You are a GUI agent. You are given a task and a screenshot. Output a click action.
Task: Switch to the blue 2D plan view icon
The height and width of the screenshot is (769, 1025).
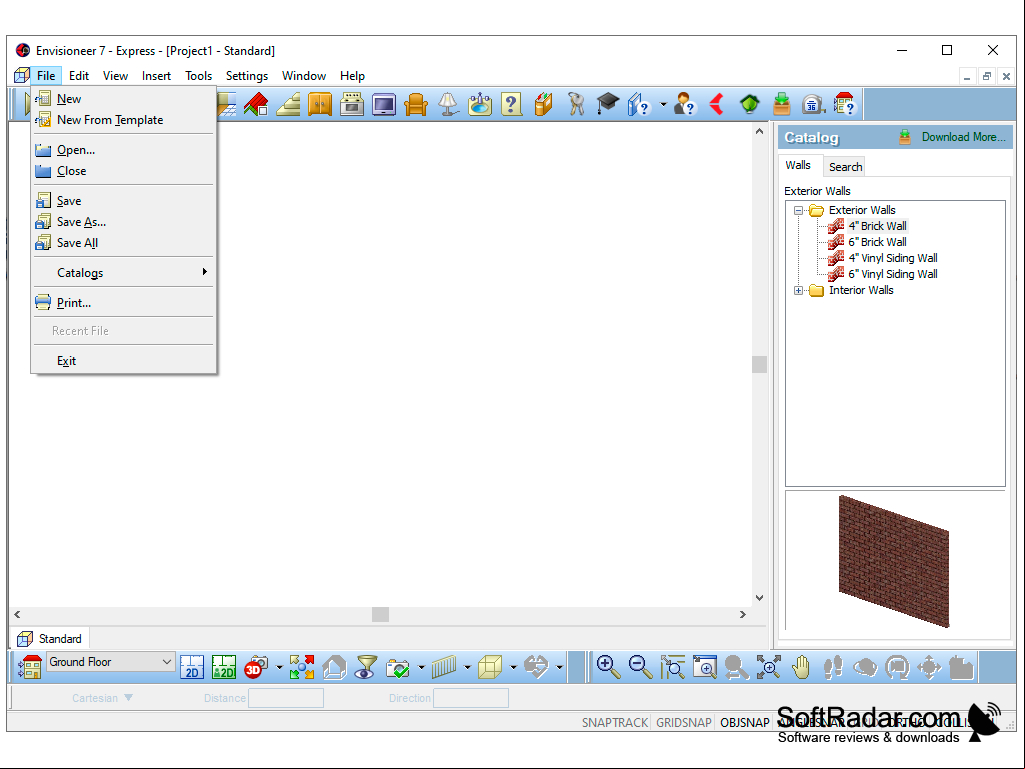point(192,667)
